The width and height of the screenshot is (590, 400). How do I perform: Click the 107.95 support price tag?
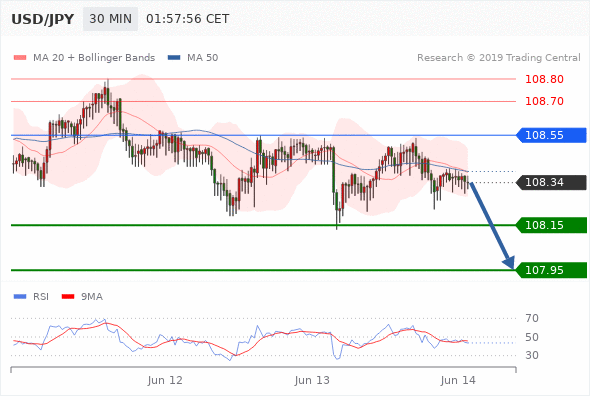pyautogui.click(x=551, y=270)
